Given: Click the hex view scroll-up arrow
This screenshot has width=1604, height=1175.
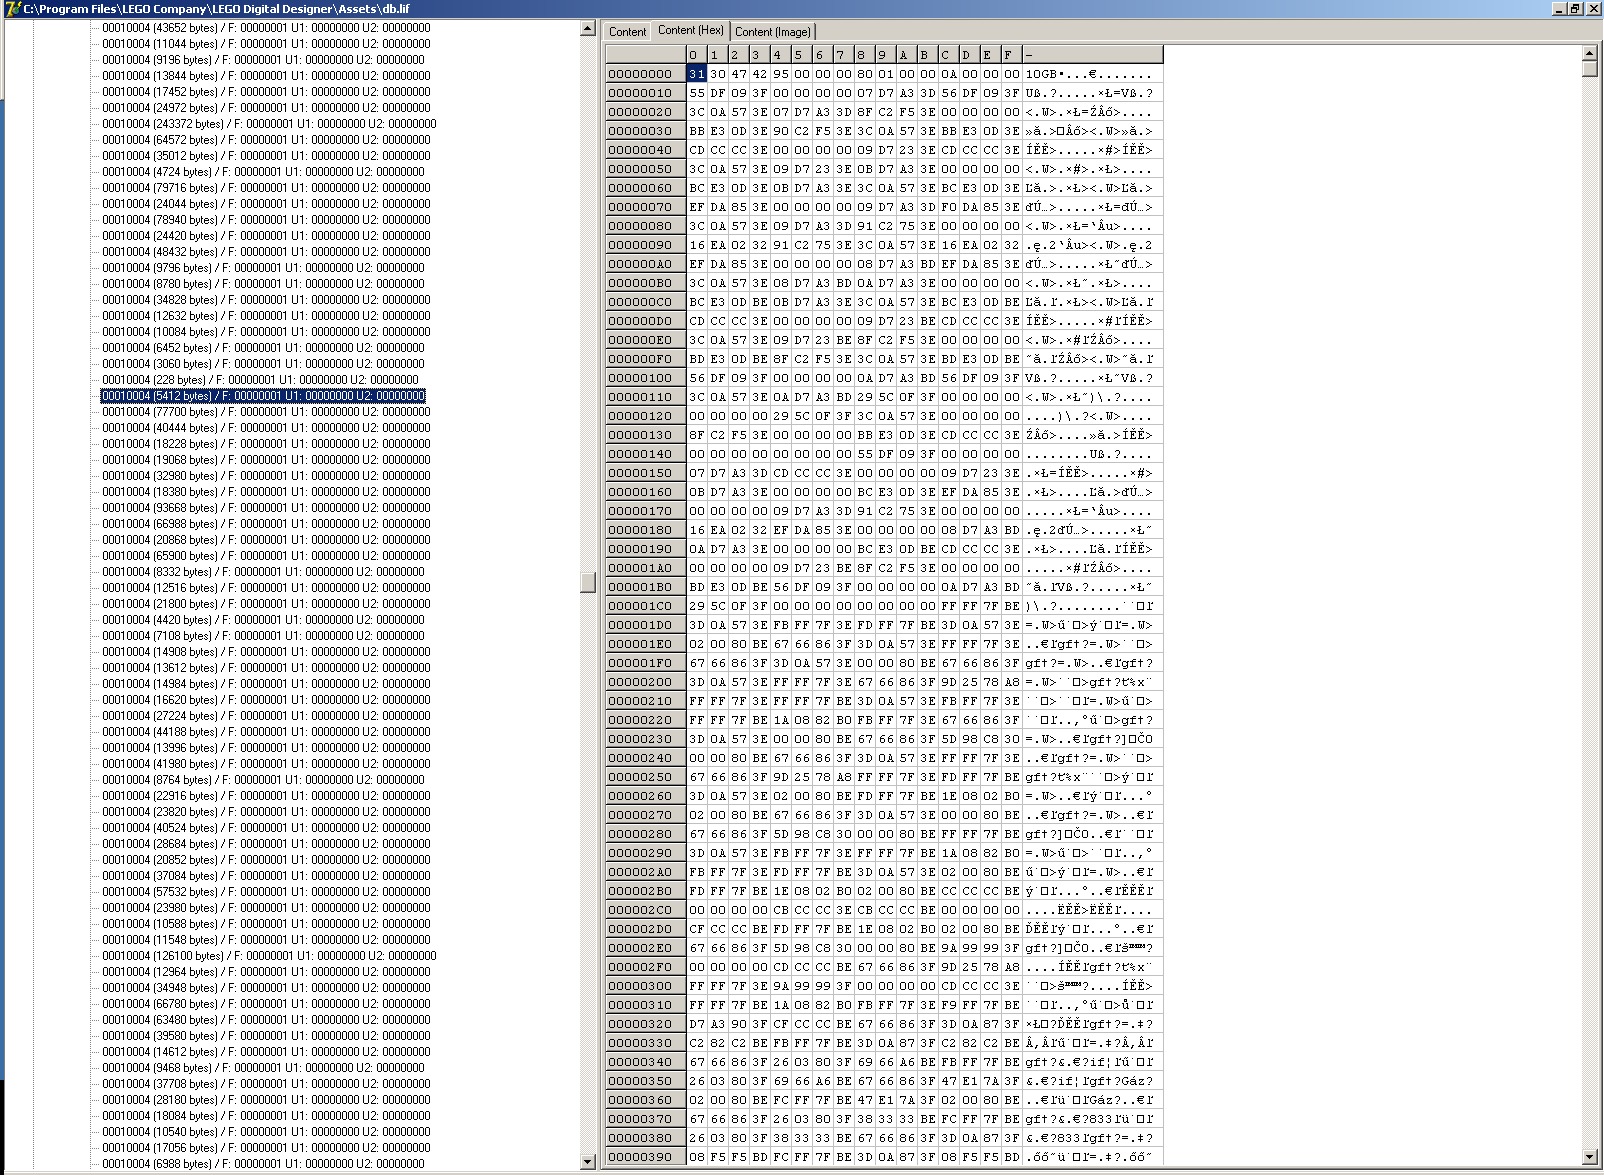Looking at the screenshot, I should pyautogui.click(x=1590, y=53).
